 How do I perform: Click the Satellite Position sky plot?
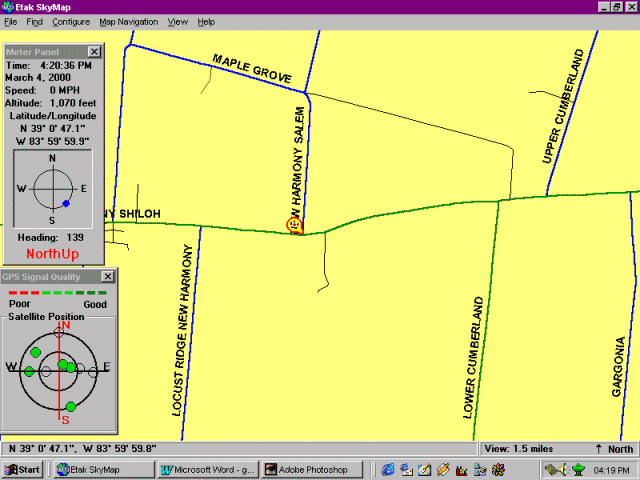tap(59, 371)
